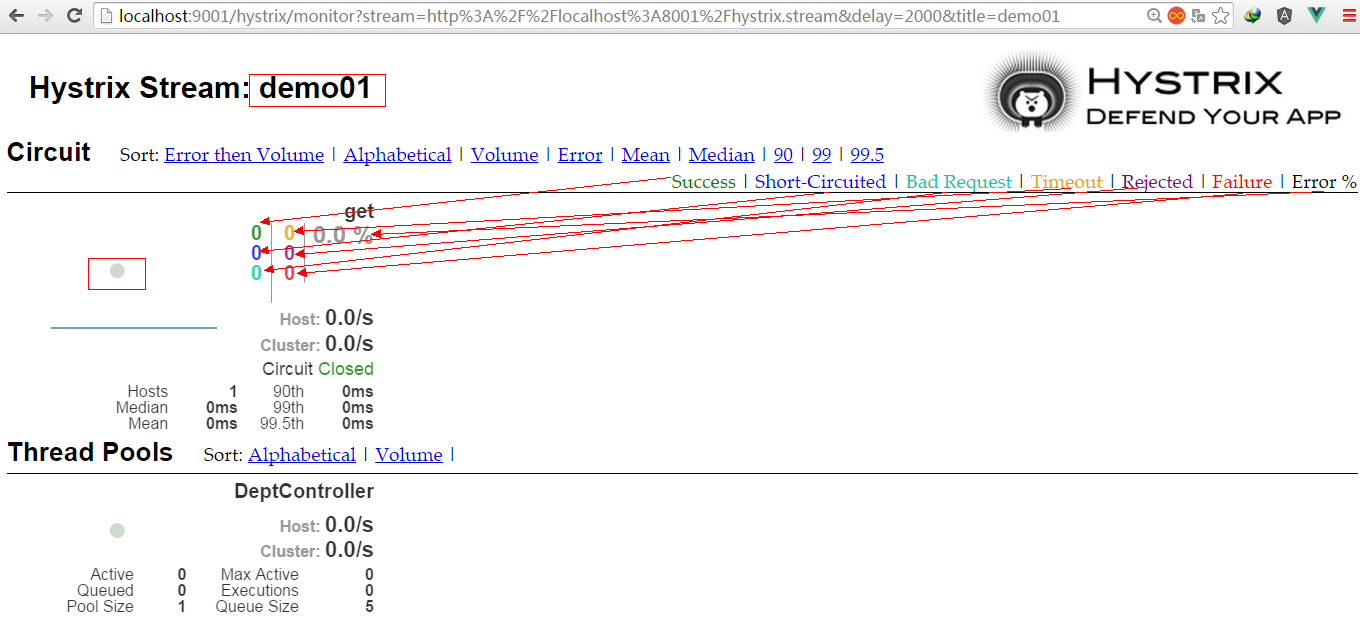
Task: Click the blue short-circuited counter 0
Action: [257, 253]
